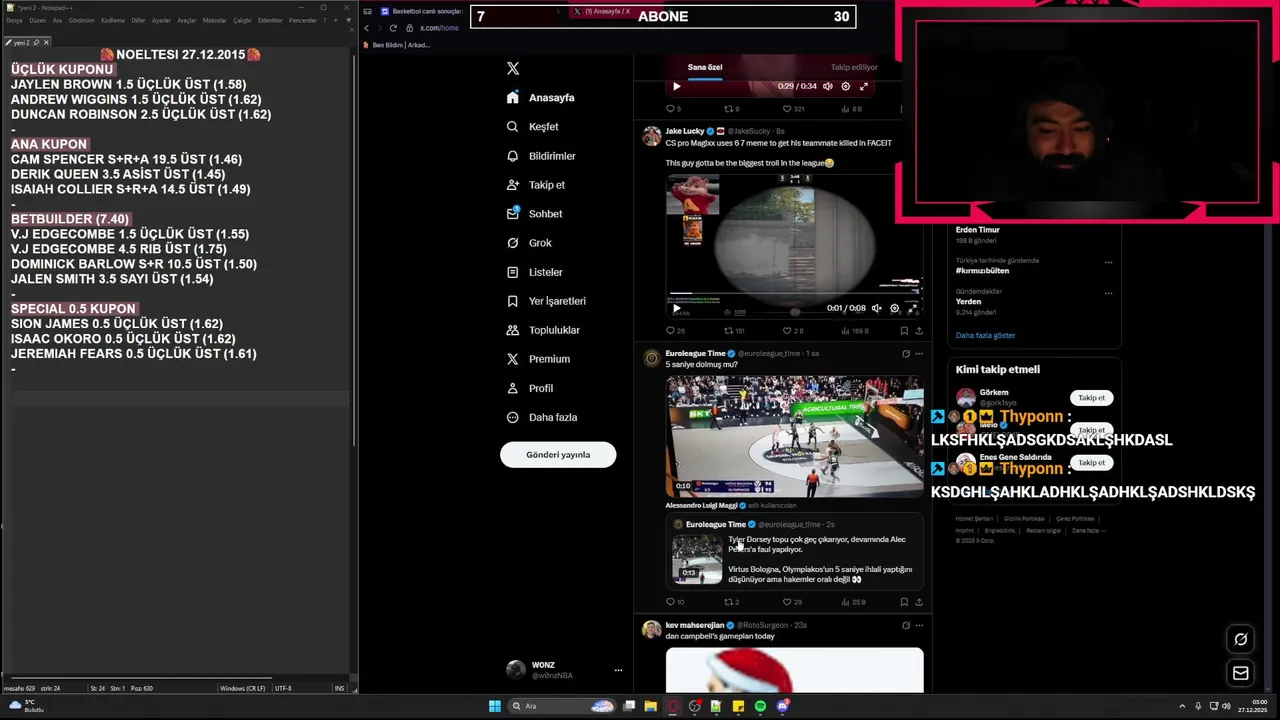Open Sohbet messages

coord(534,214)
